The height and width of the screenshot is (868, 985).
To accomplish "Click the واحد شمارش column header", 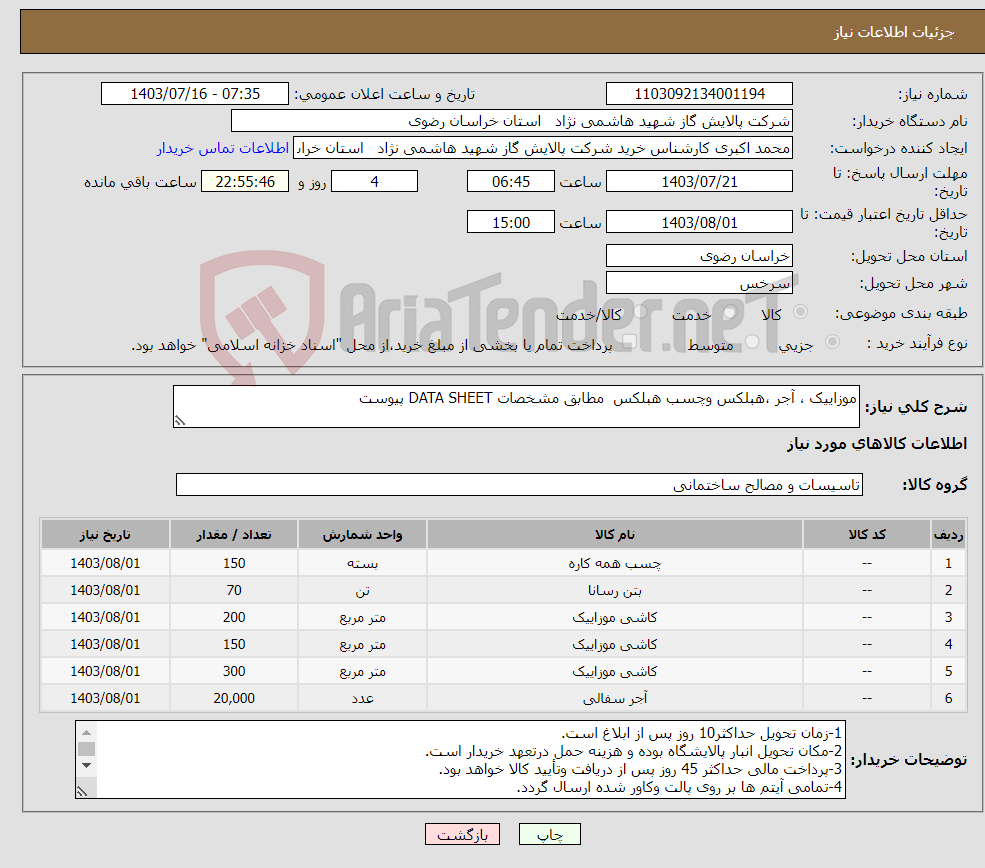I will [362, 534].
